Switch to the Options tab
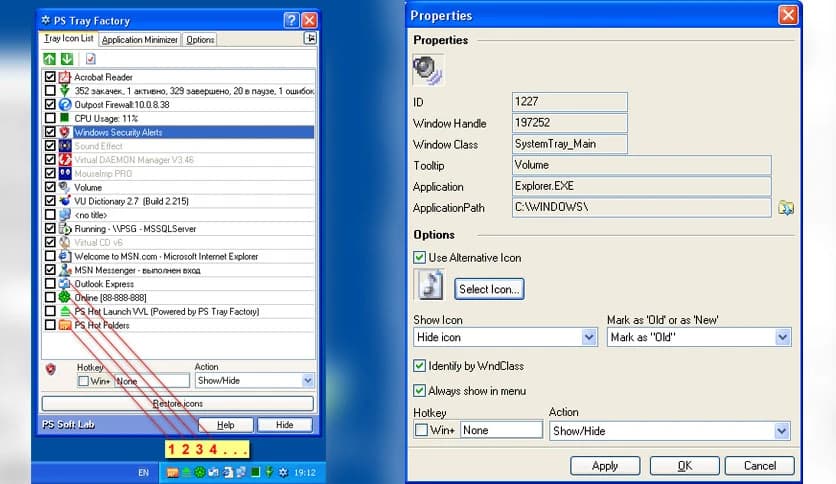The width and height of the screenshot is (836, 484). tap(200, 39)
